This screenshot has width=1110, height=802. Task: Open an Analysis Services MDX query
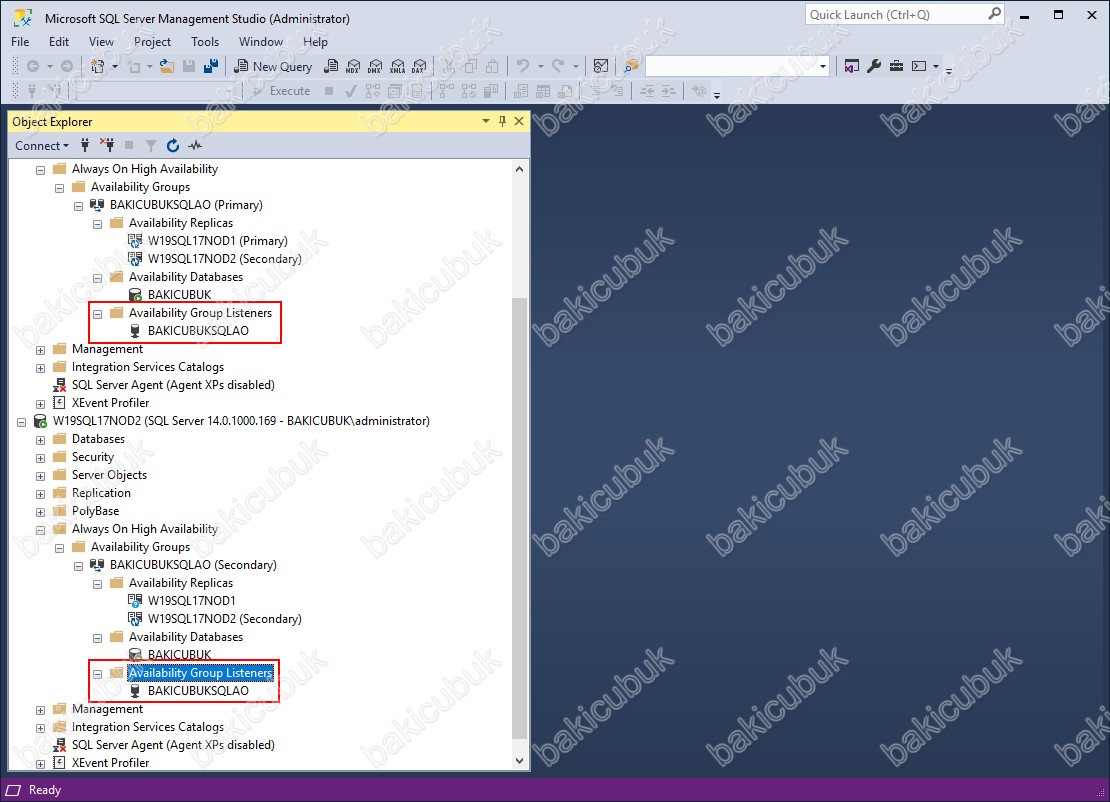click(x=352, y=66)
